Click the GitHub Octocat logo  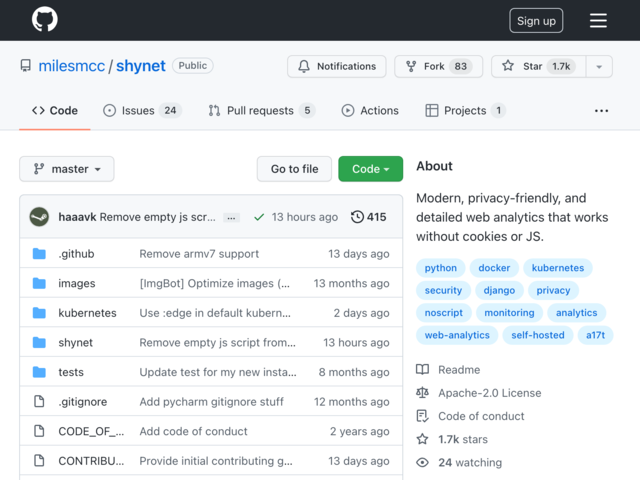point(44,20)
